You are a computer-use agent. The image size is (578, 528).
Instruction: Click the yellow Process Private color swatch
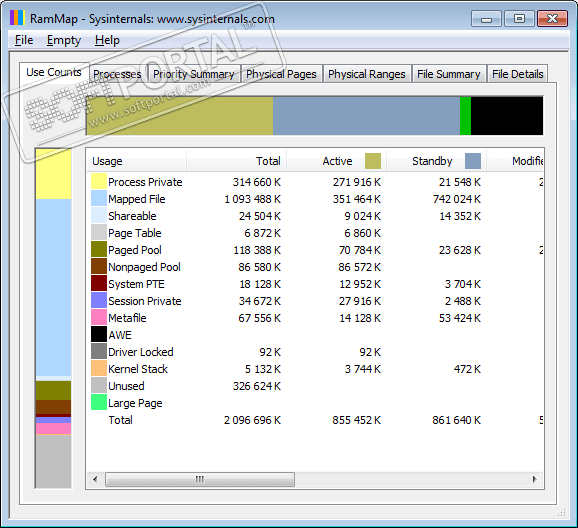tap(99, 182)
